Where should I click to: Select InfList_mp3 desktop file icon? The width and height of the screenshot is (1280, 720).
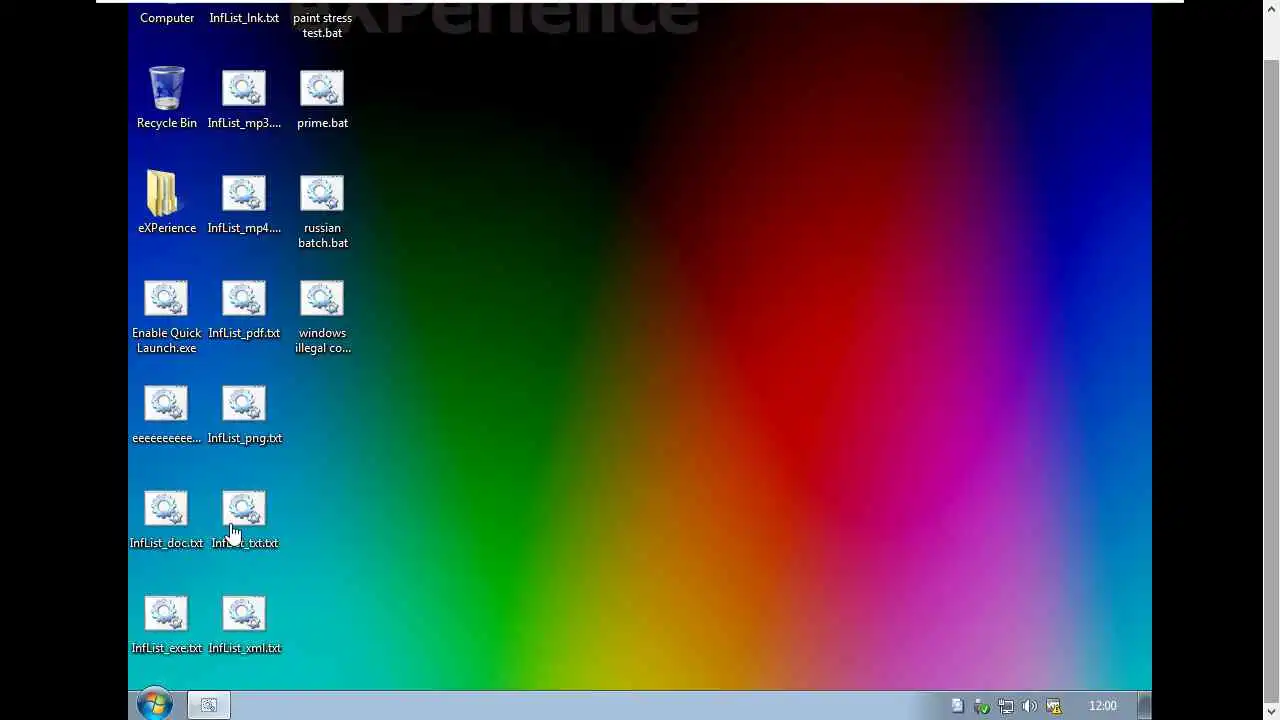tap(244, 100)
